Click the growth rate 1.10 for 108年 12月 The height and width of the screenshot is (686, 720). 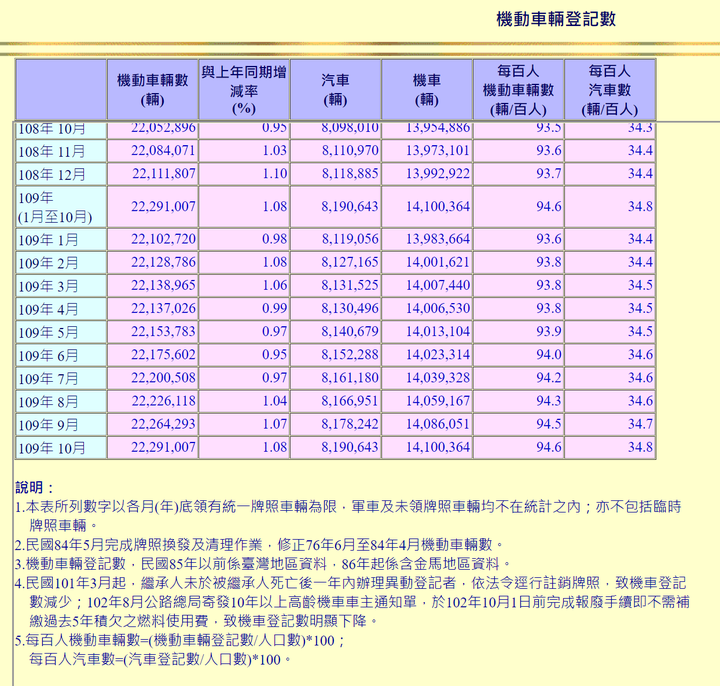275,174
